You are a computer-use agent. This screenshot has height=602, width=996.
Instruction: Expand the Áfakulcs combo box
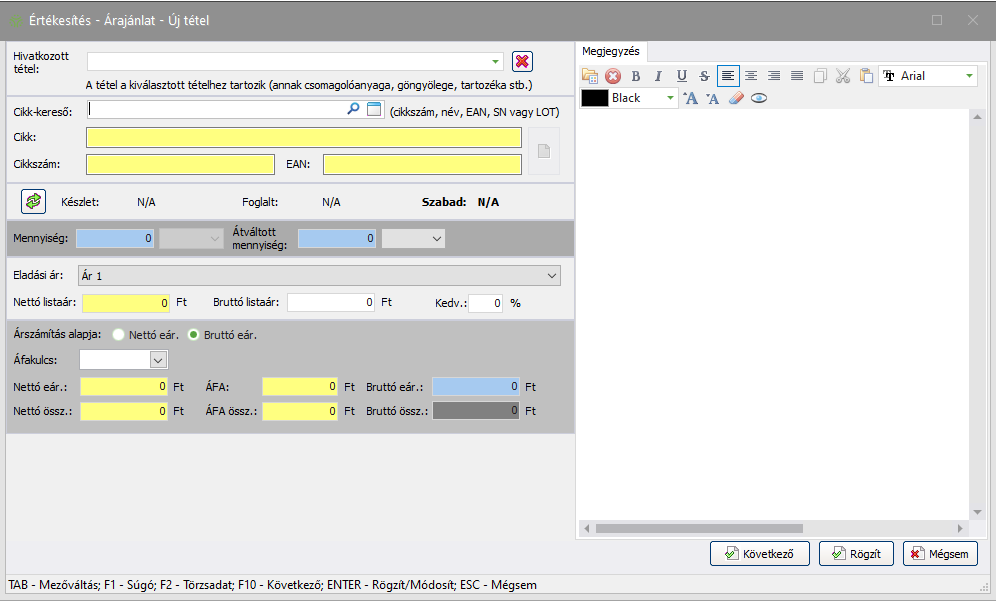tap(157, 359)
